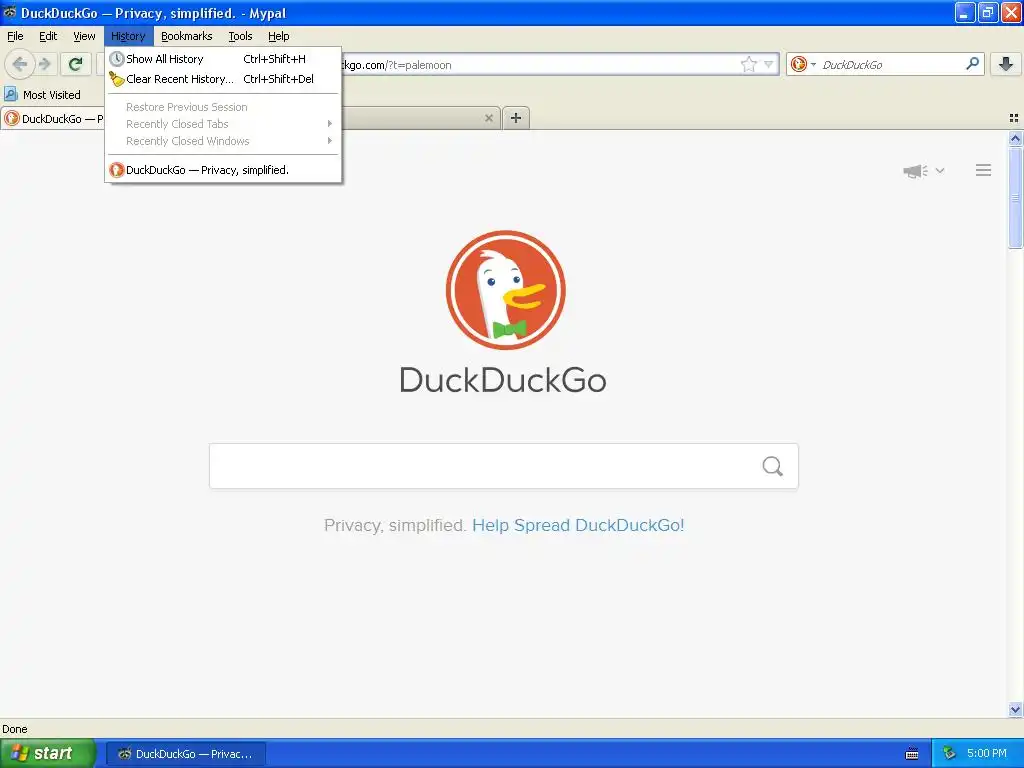Reload the page with the green refresh icon
The height and width of the screenshot is (768, 1024).
pos(75,64)
